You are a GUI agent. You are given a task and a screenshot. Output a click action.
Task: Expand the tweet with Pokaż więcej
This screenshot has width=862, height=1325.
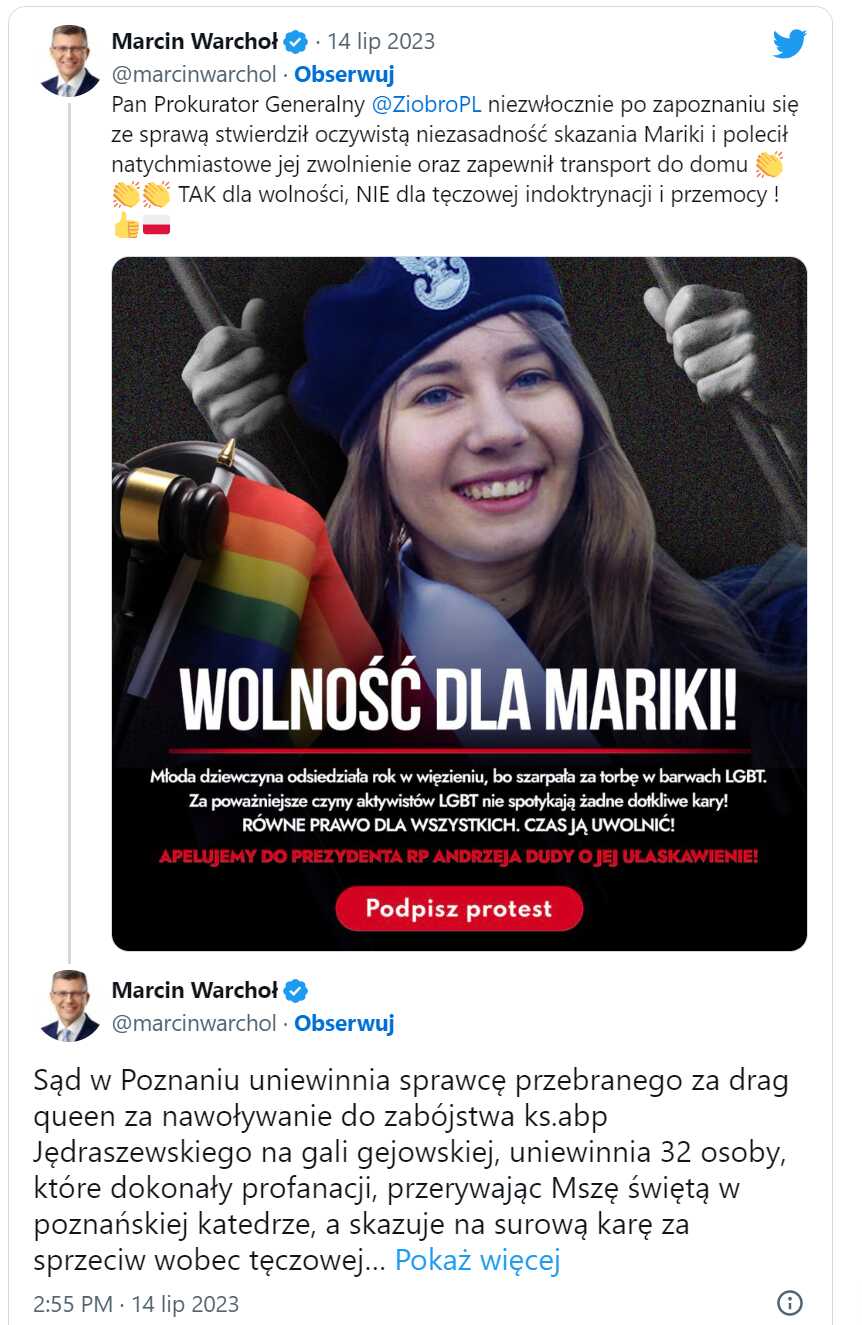tap(477, 1261)
